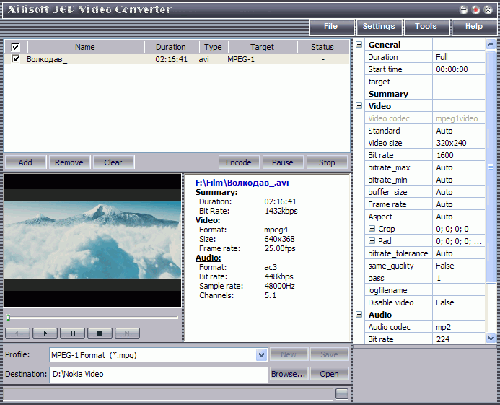Sort list by Duration column header
This screenshot has width=500, height=405.
coord(171,47)
